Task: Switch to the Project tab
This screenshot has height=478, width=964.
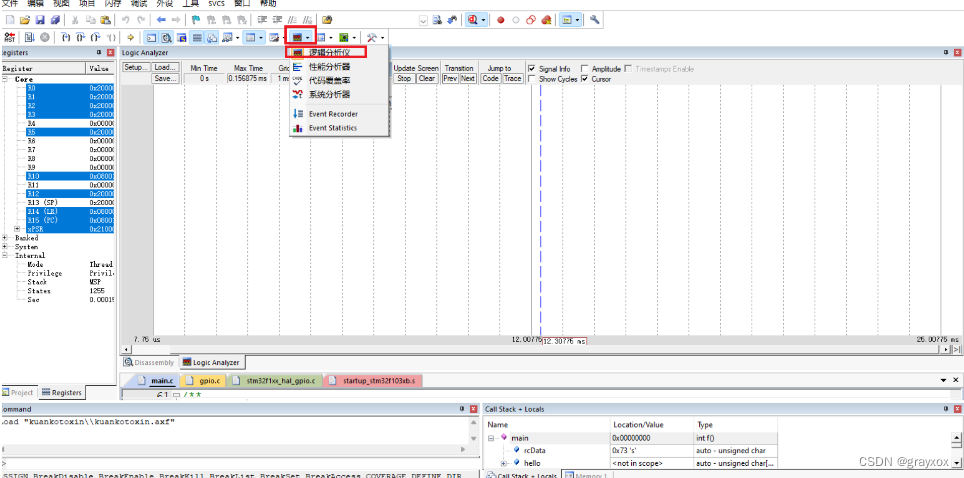Action: 18,392
